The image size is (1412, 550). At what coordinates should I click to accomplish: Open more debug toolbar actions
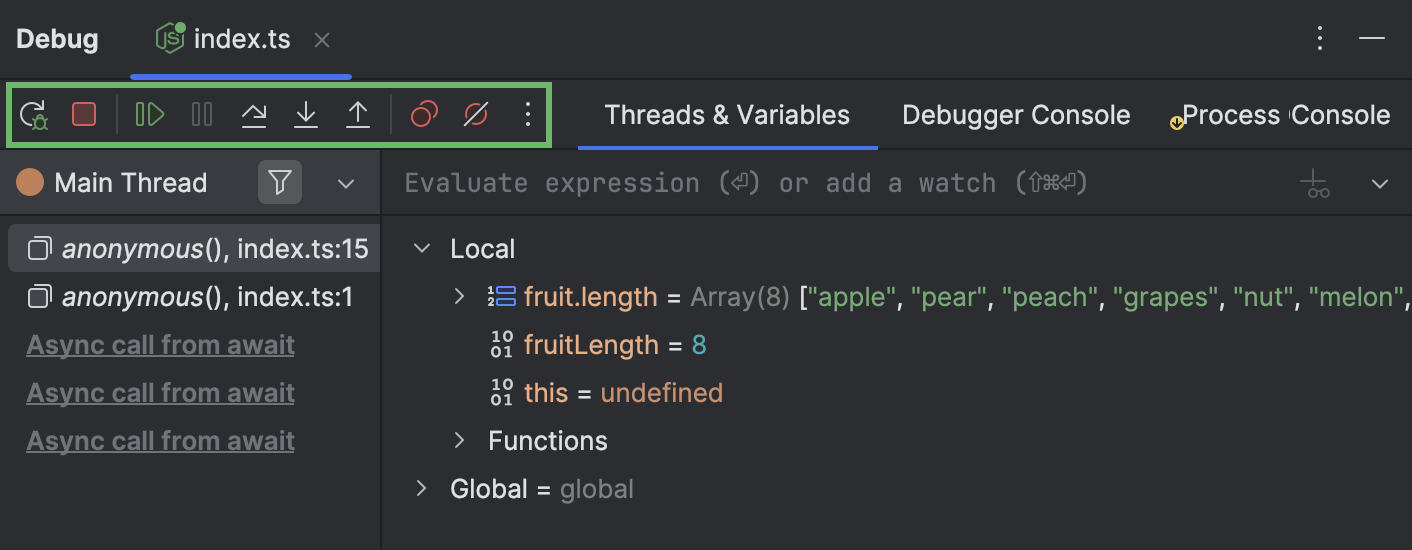528,115
